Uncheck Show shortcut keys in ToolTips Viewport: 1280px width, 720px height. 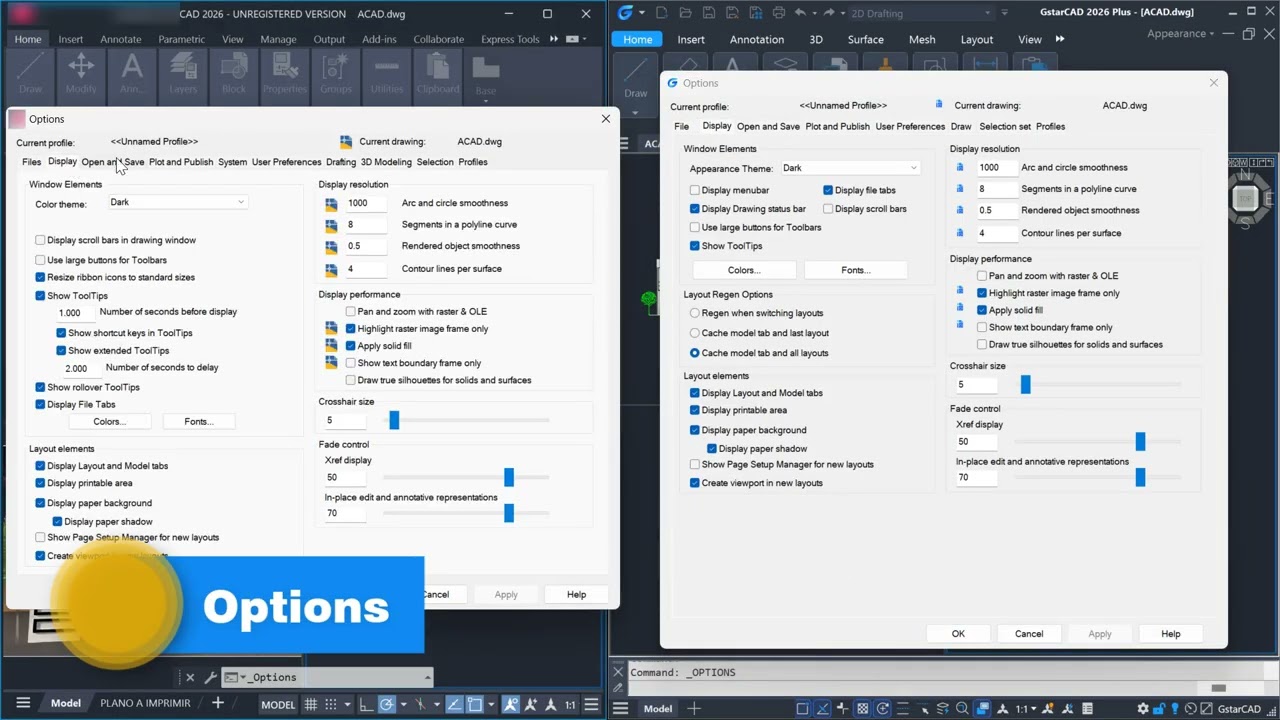point(61,333)
